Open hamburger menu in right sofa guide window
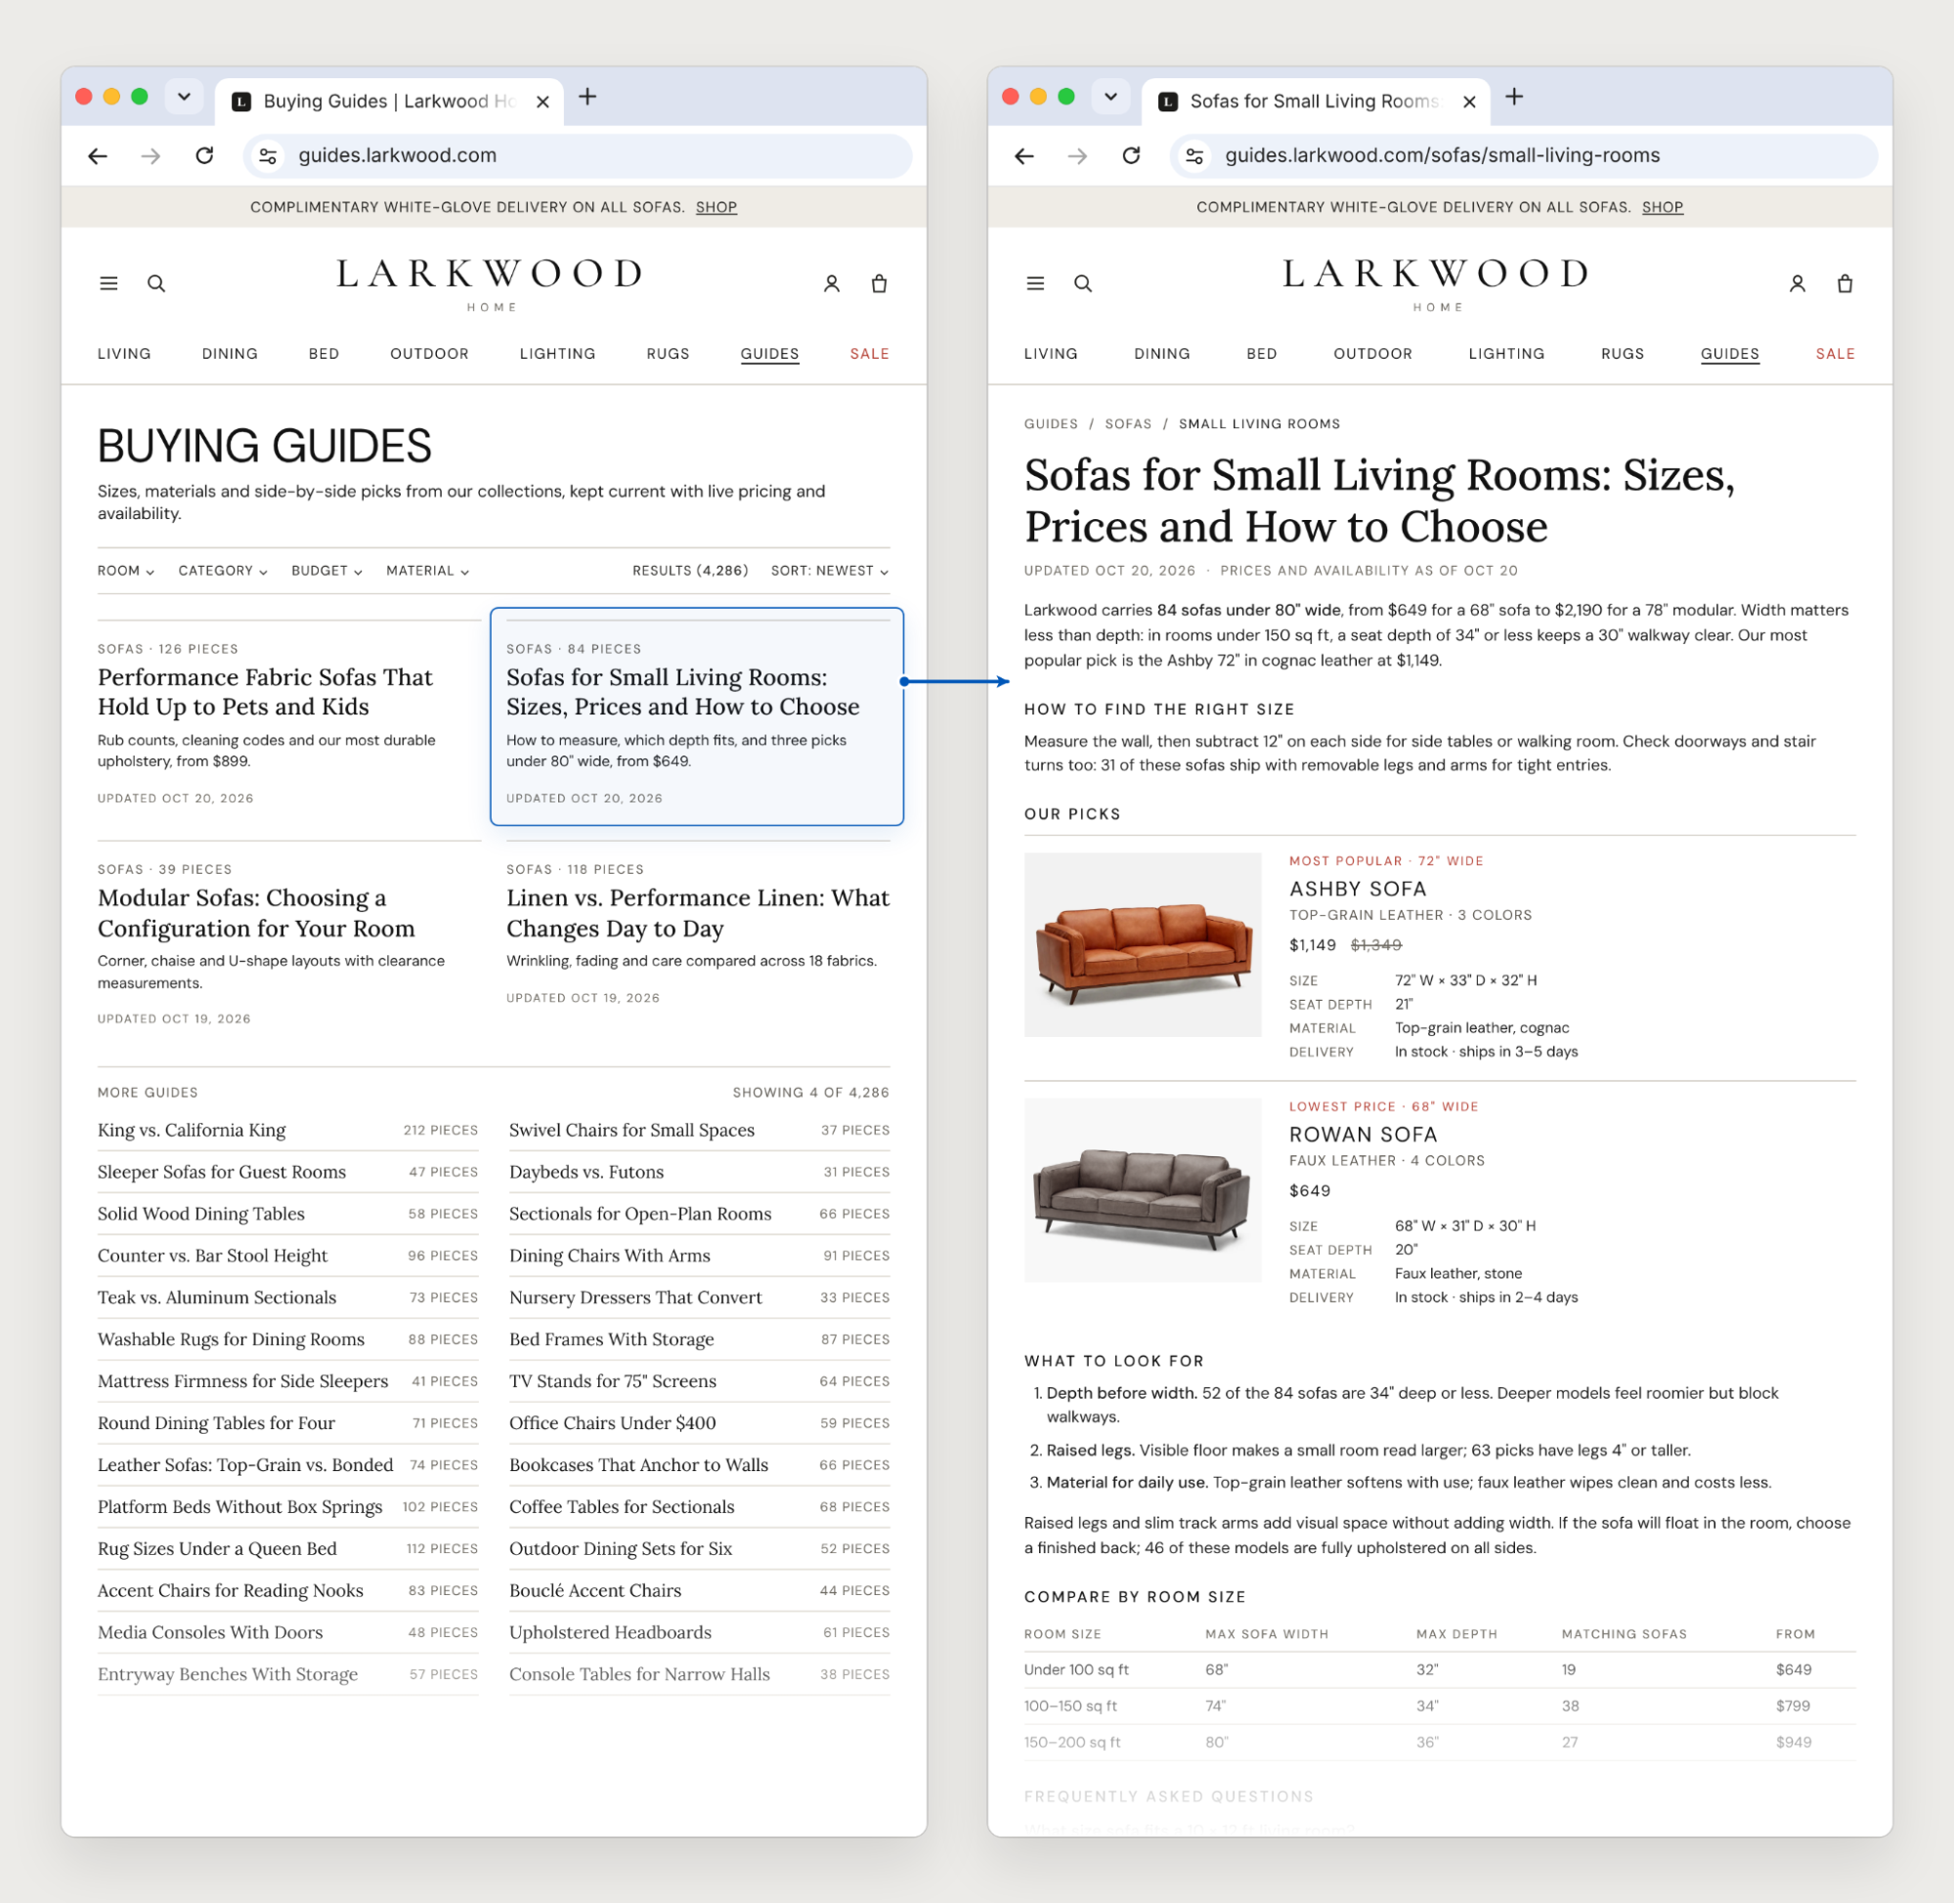Screen dimensions: 1954x1904 click(1036, 284)
